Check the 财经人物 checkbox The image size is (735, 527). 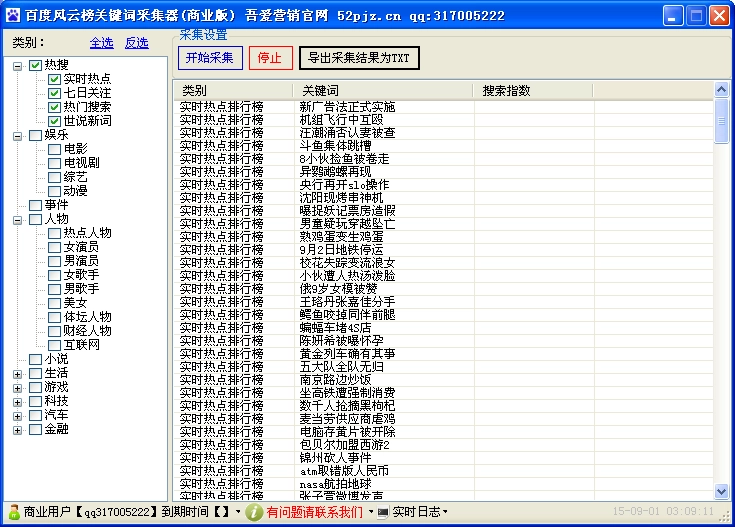(x=54, y=331)
